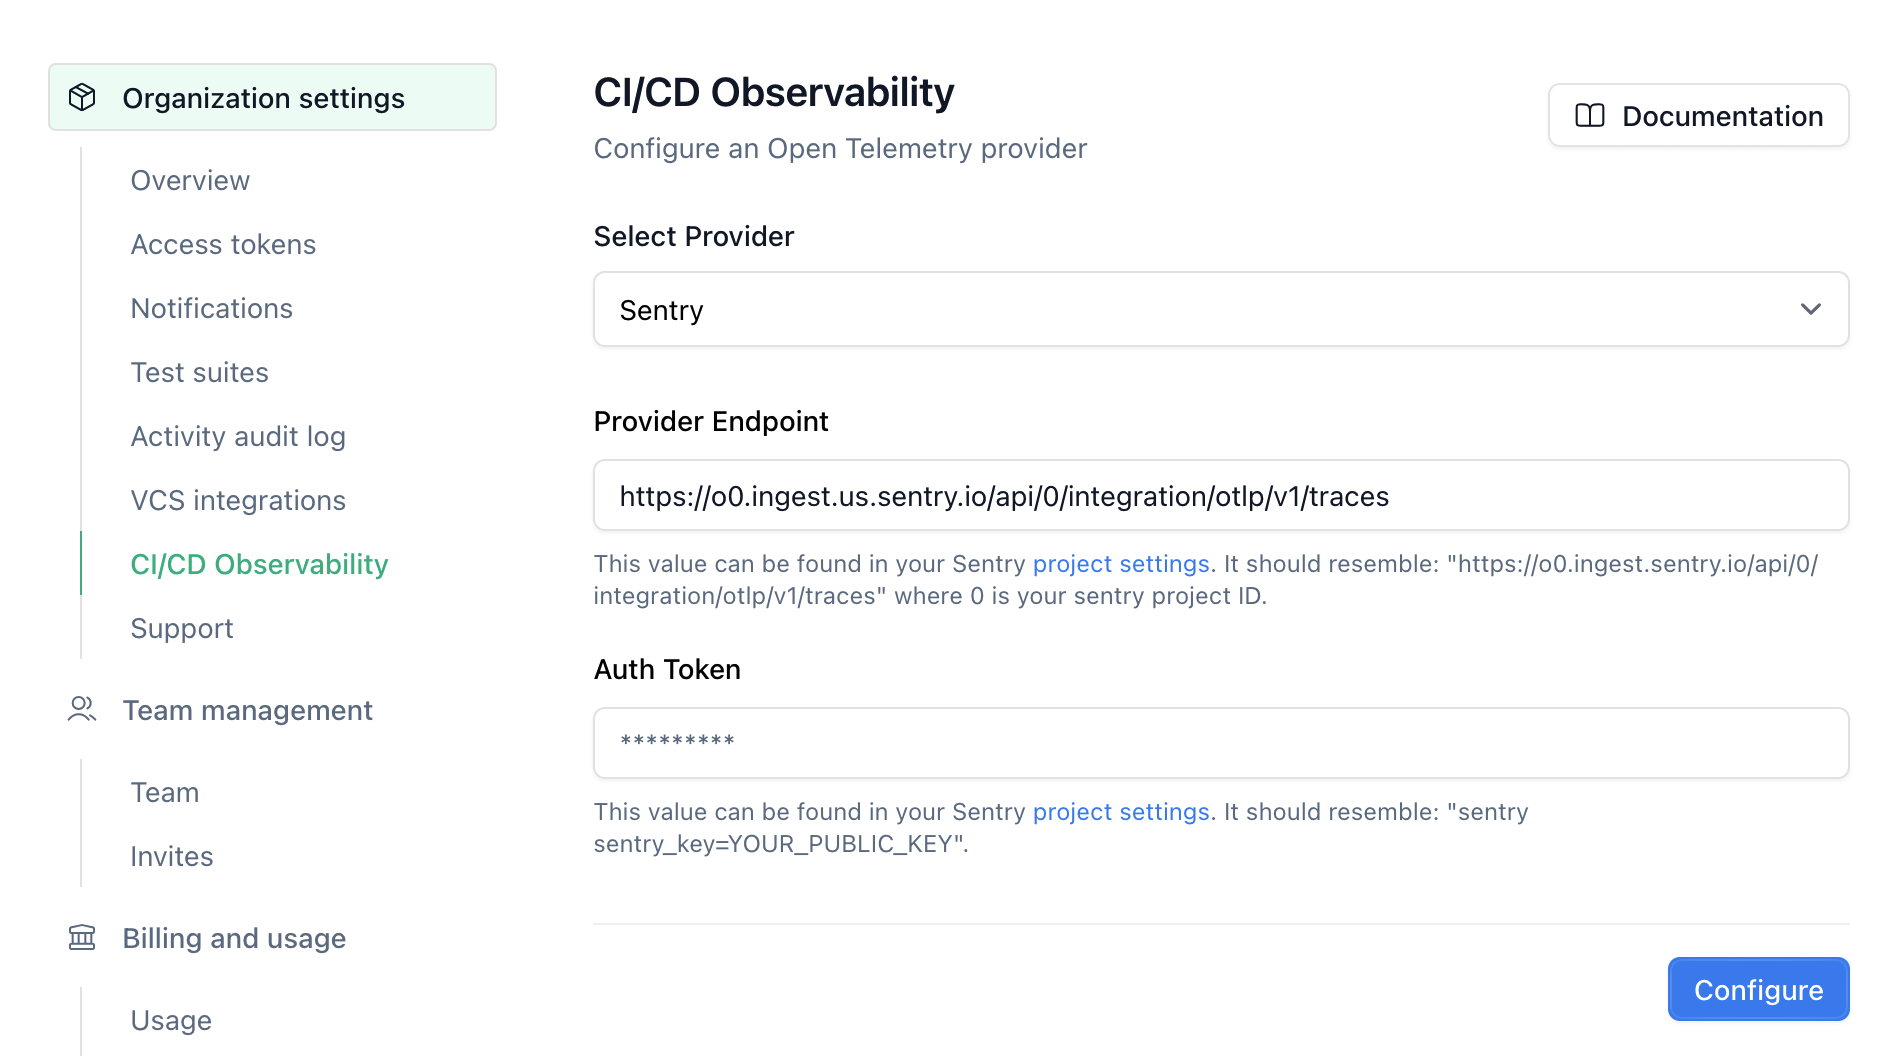Select Notifications in the sidebar
Viewport: 1896px width, 1056px height.
point(212,309)
